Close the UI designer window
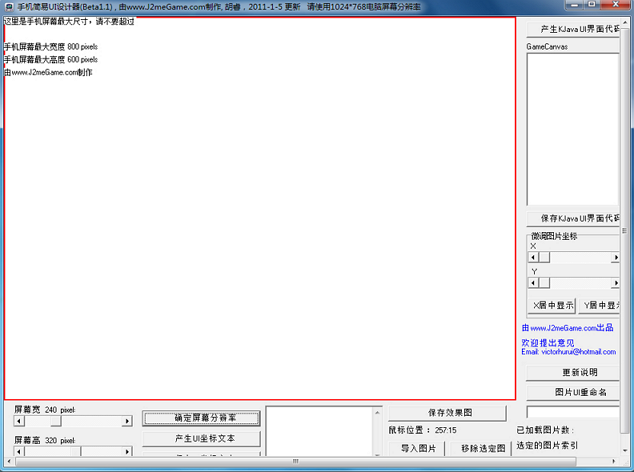The width and height of the screenshot is (634, 472). pyautogui.click(x=615, y=5)
